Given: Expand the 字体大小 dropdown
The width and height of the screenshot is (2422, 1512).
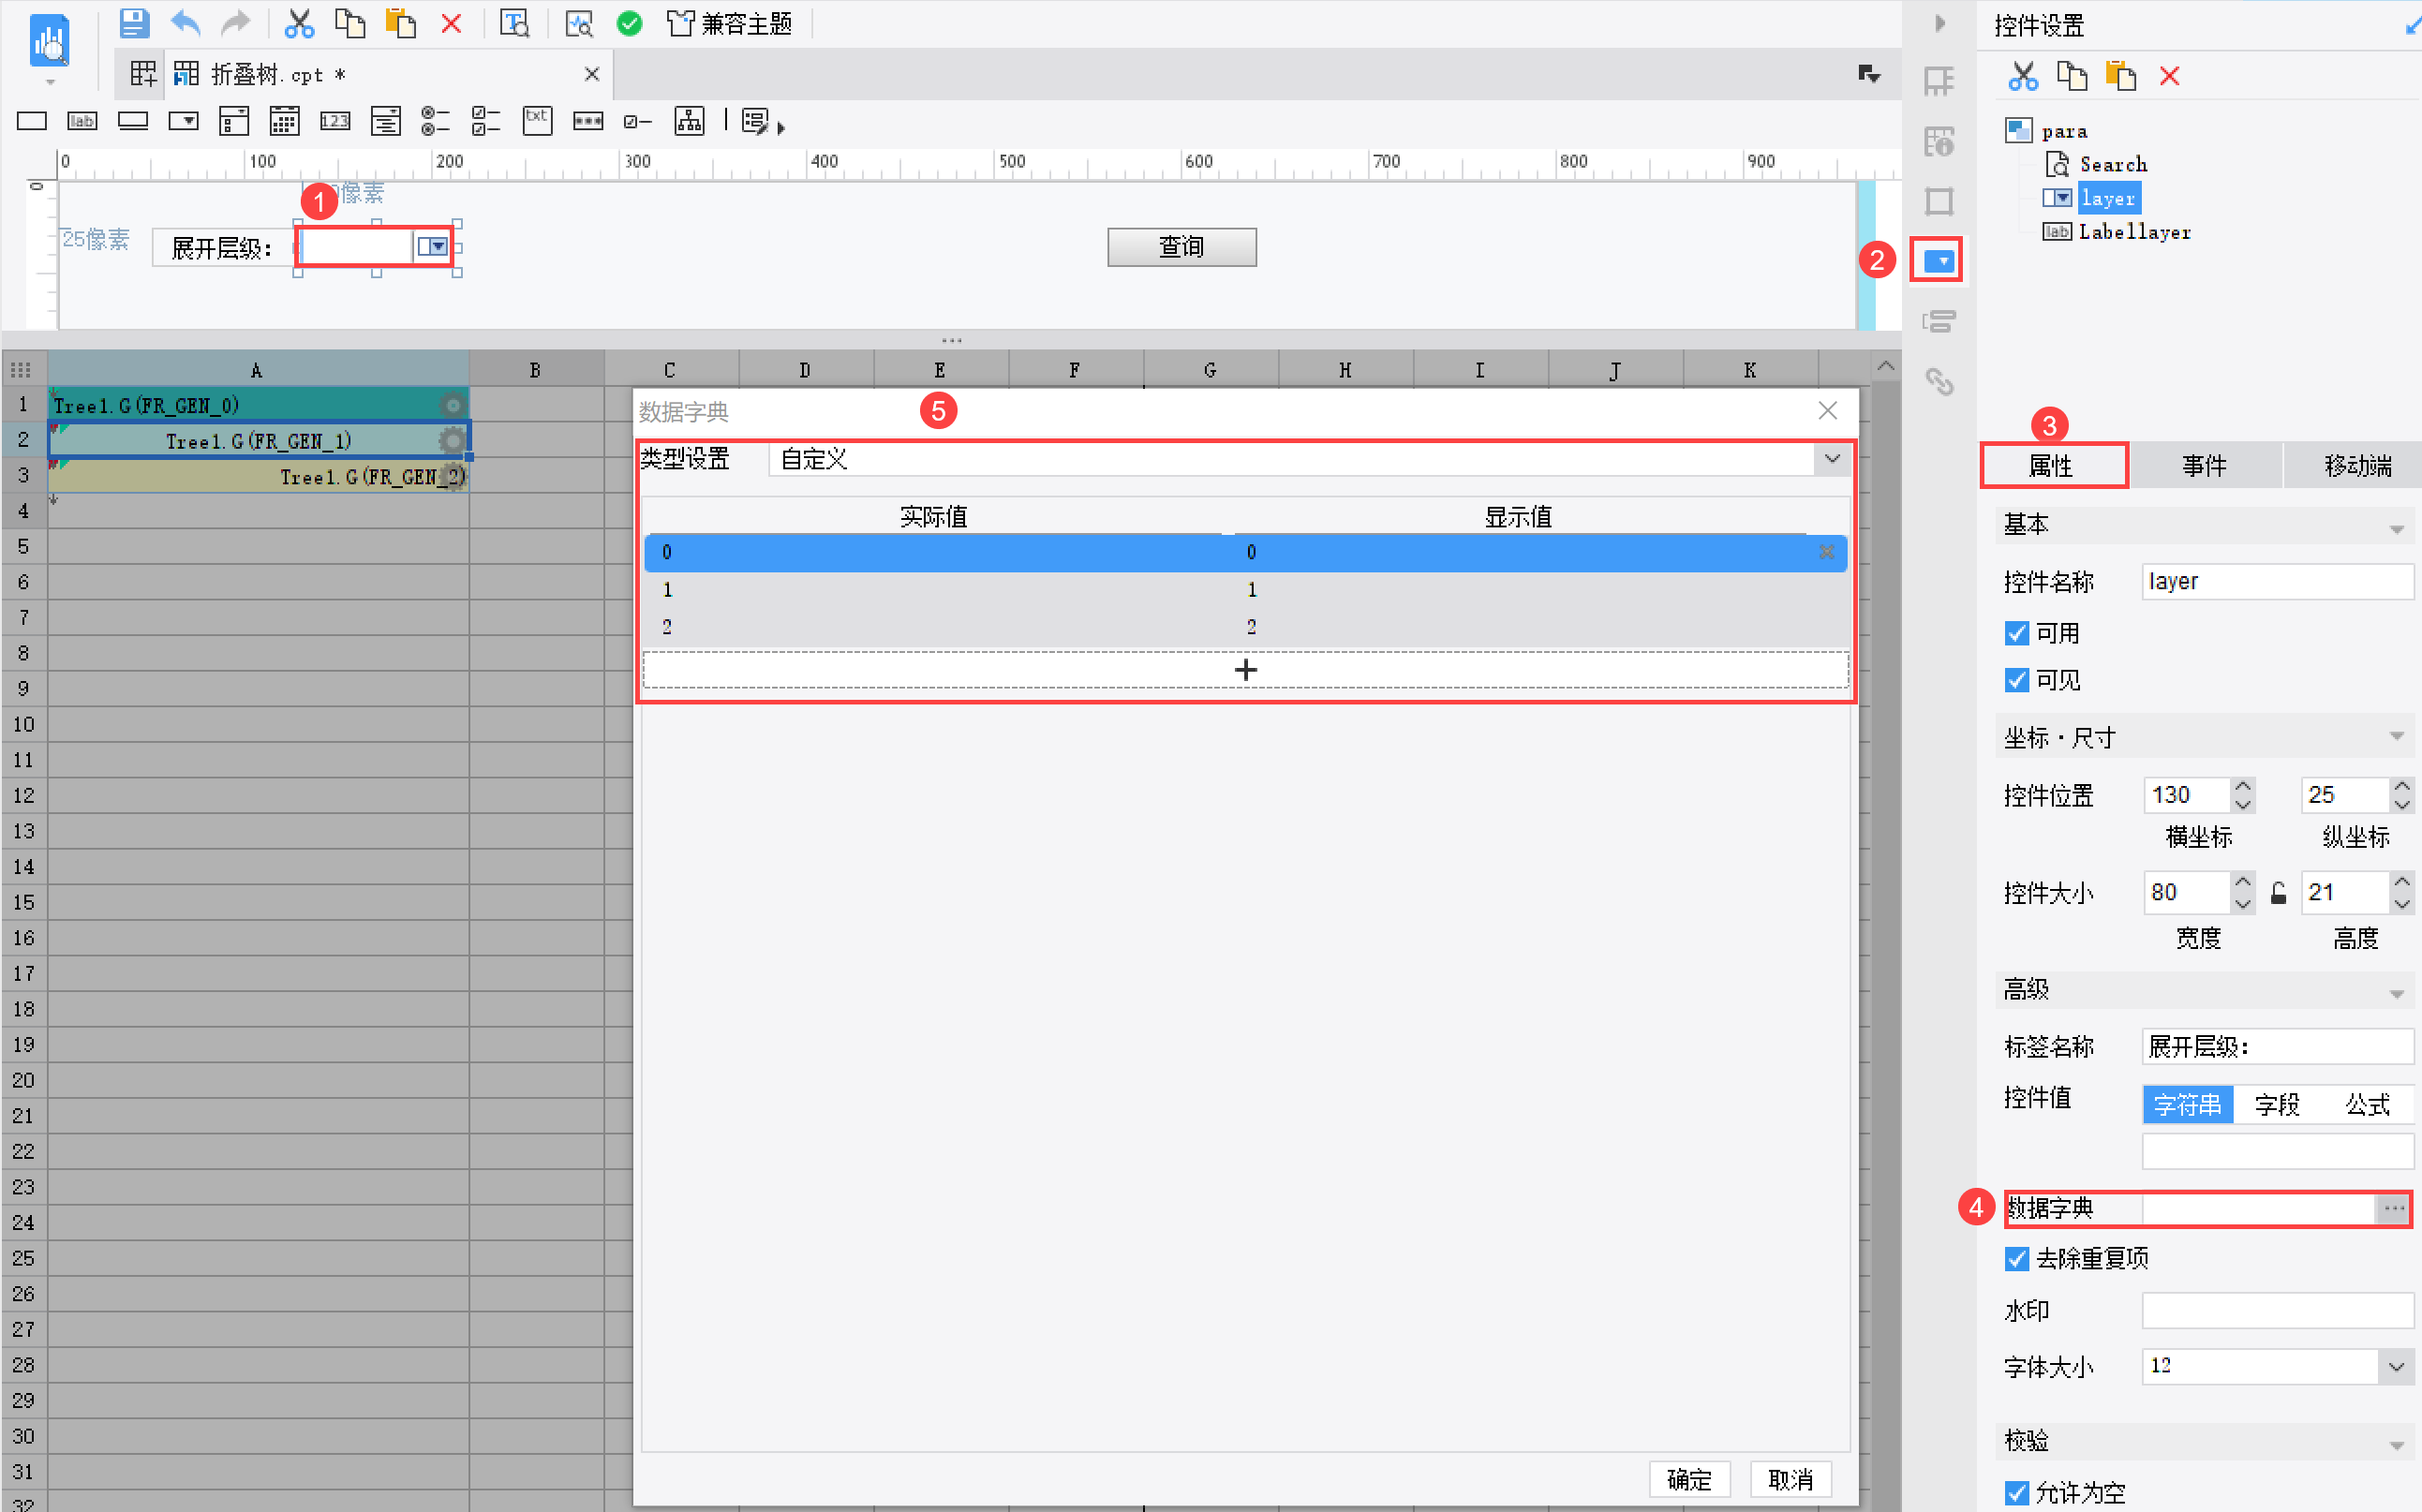Looking at the screenshot, I should click(x=2396, y=1366).
